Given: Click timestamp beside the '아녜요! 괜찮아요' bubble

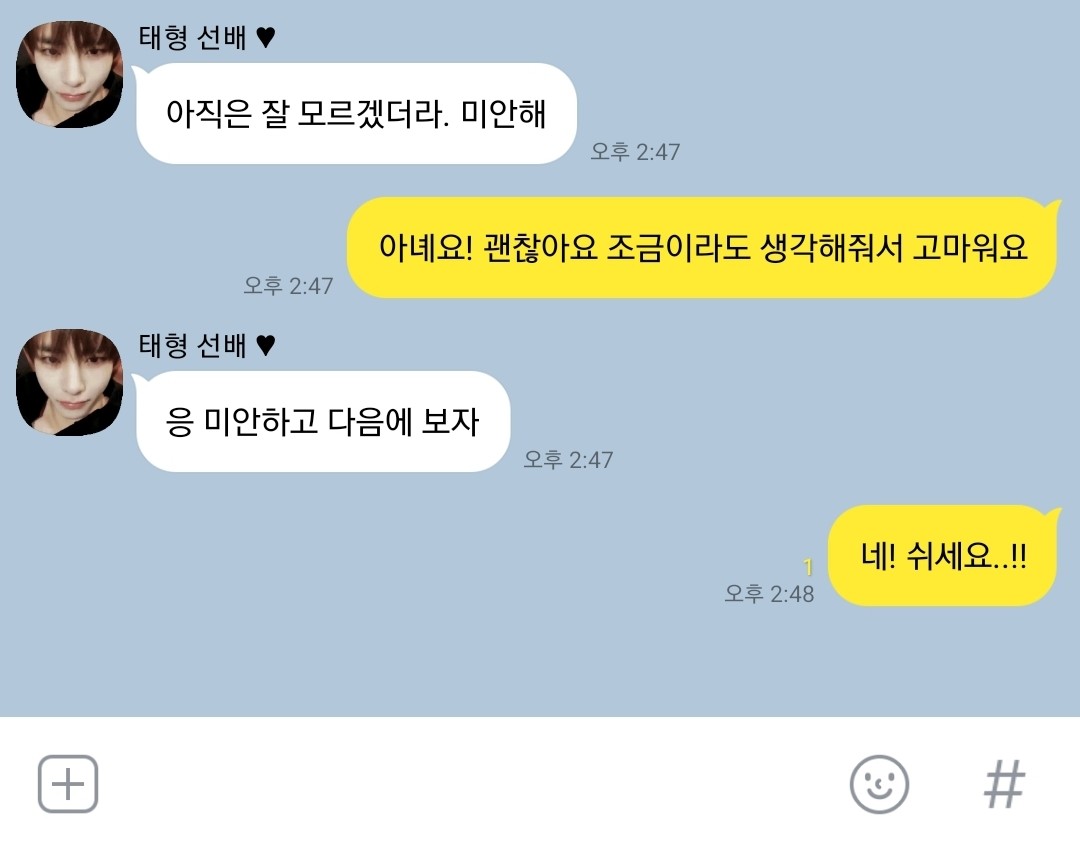Looking at the screenshot, I should point(288,285).
